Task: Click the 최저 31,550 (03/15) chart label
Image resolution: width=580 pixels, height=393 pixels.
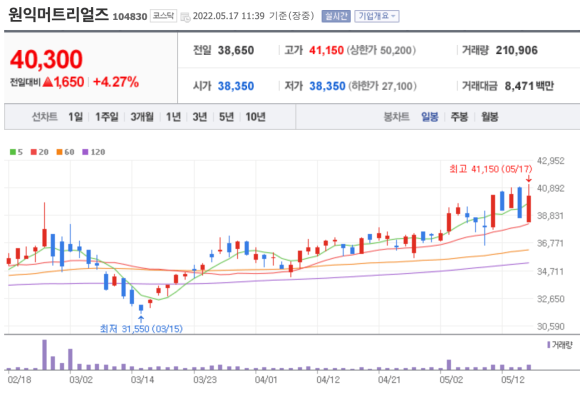Action: [x=141, y=329]
